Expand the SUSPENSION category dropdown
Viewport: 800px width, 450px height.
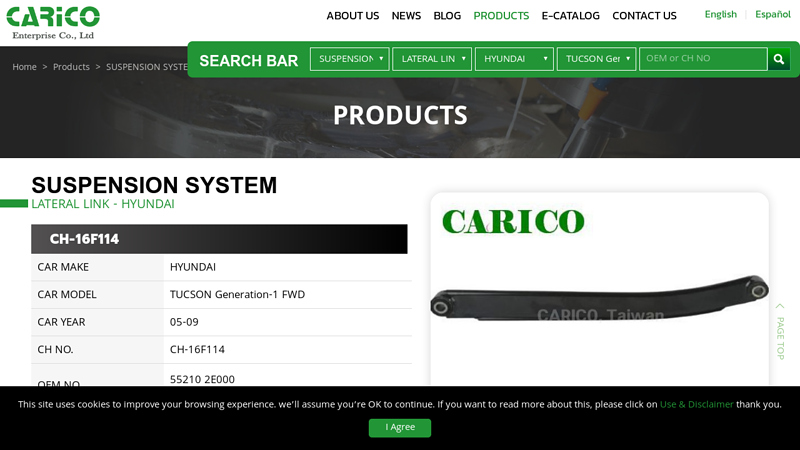349,59
